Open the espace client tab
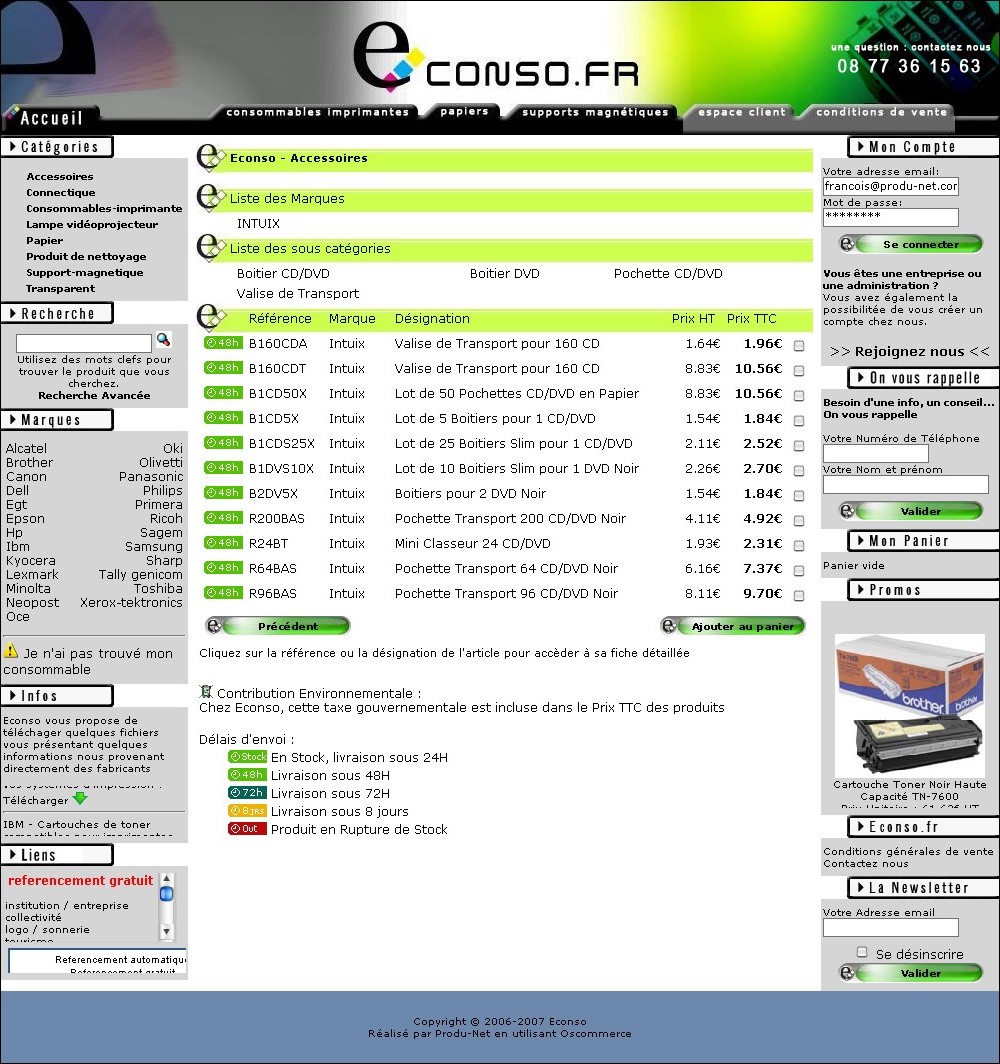 [x=742, y=112]
